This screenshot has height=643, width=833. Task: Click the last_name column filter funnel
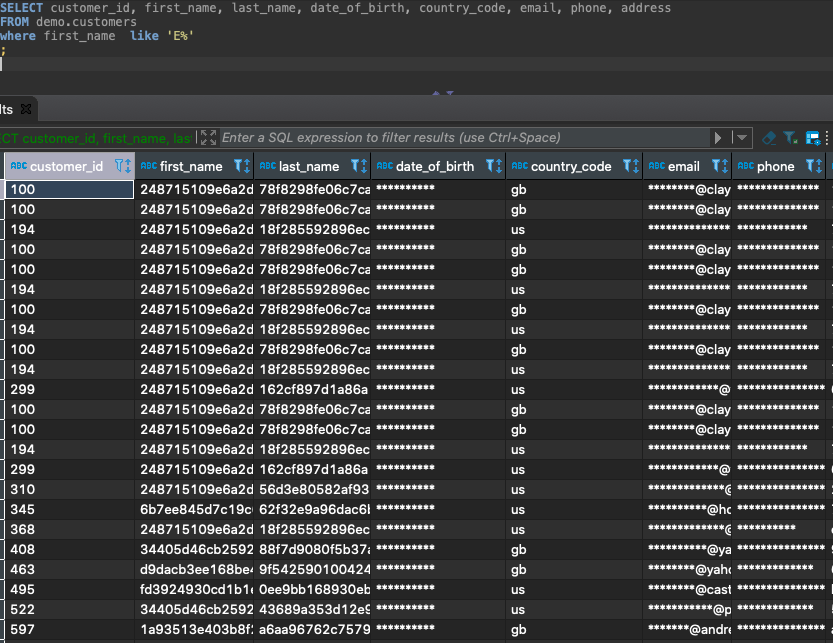[x=355, y=166]
